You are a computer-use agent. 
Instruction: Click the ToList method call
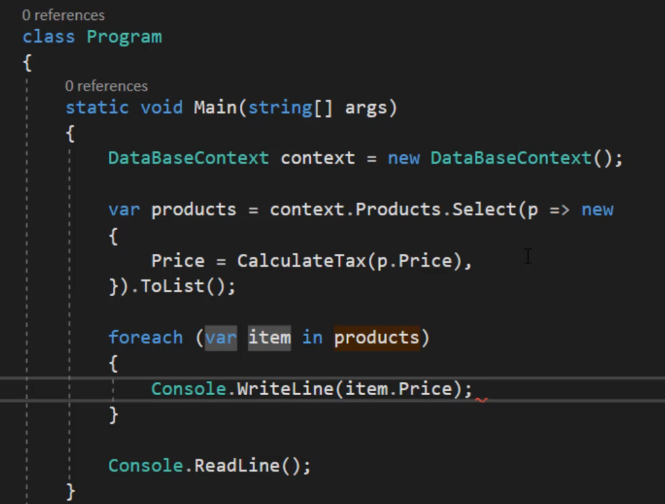click(173, 286)
